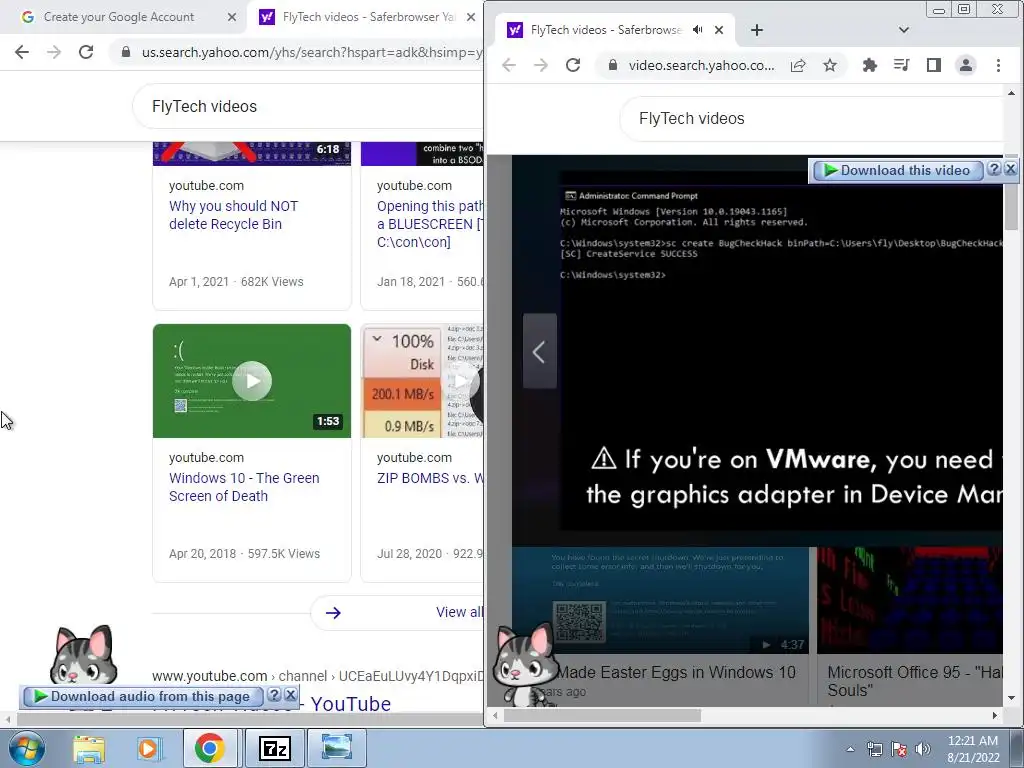Click scroll-right arrow in right window
This screenshot has height=768, width=1024.
pos(995,716)
